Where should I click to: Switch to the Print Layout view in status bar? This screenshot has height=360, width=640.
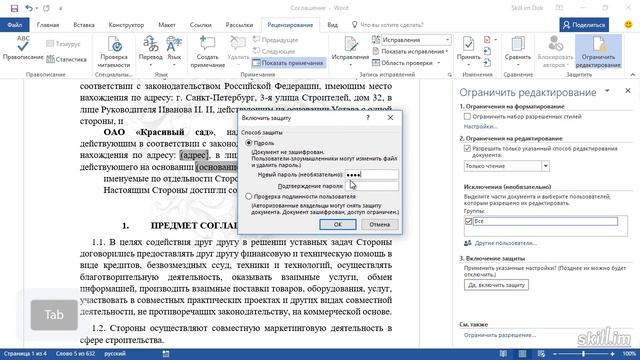click(x=522, y=354)
